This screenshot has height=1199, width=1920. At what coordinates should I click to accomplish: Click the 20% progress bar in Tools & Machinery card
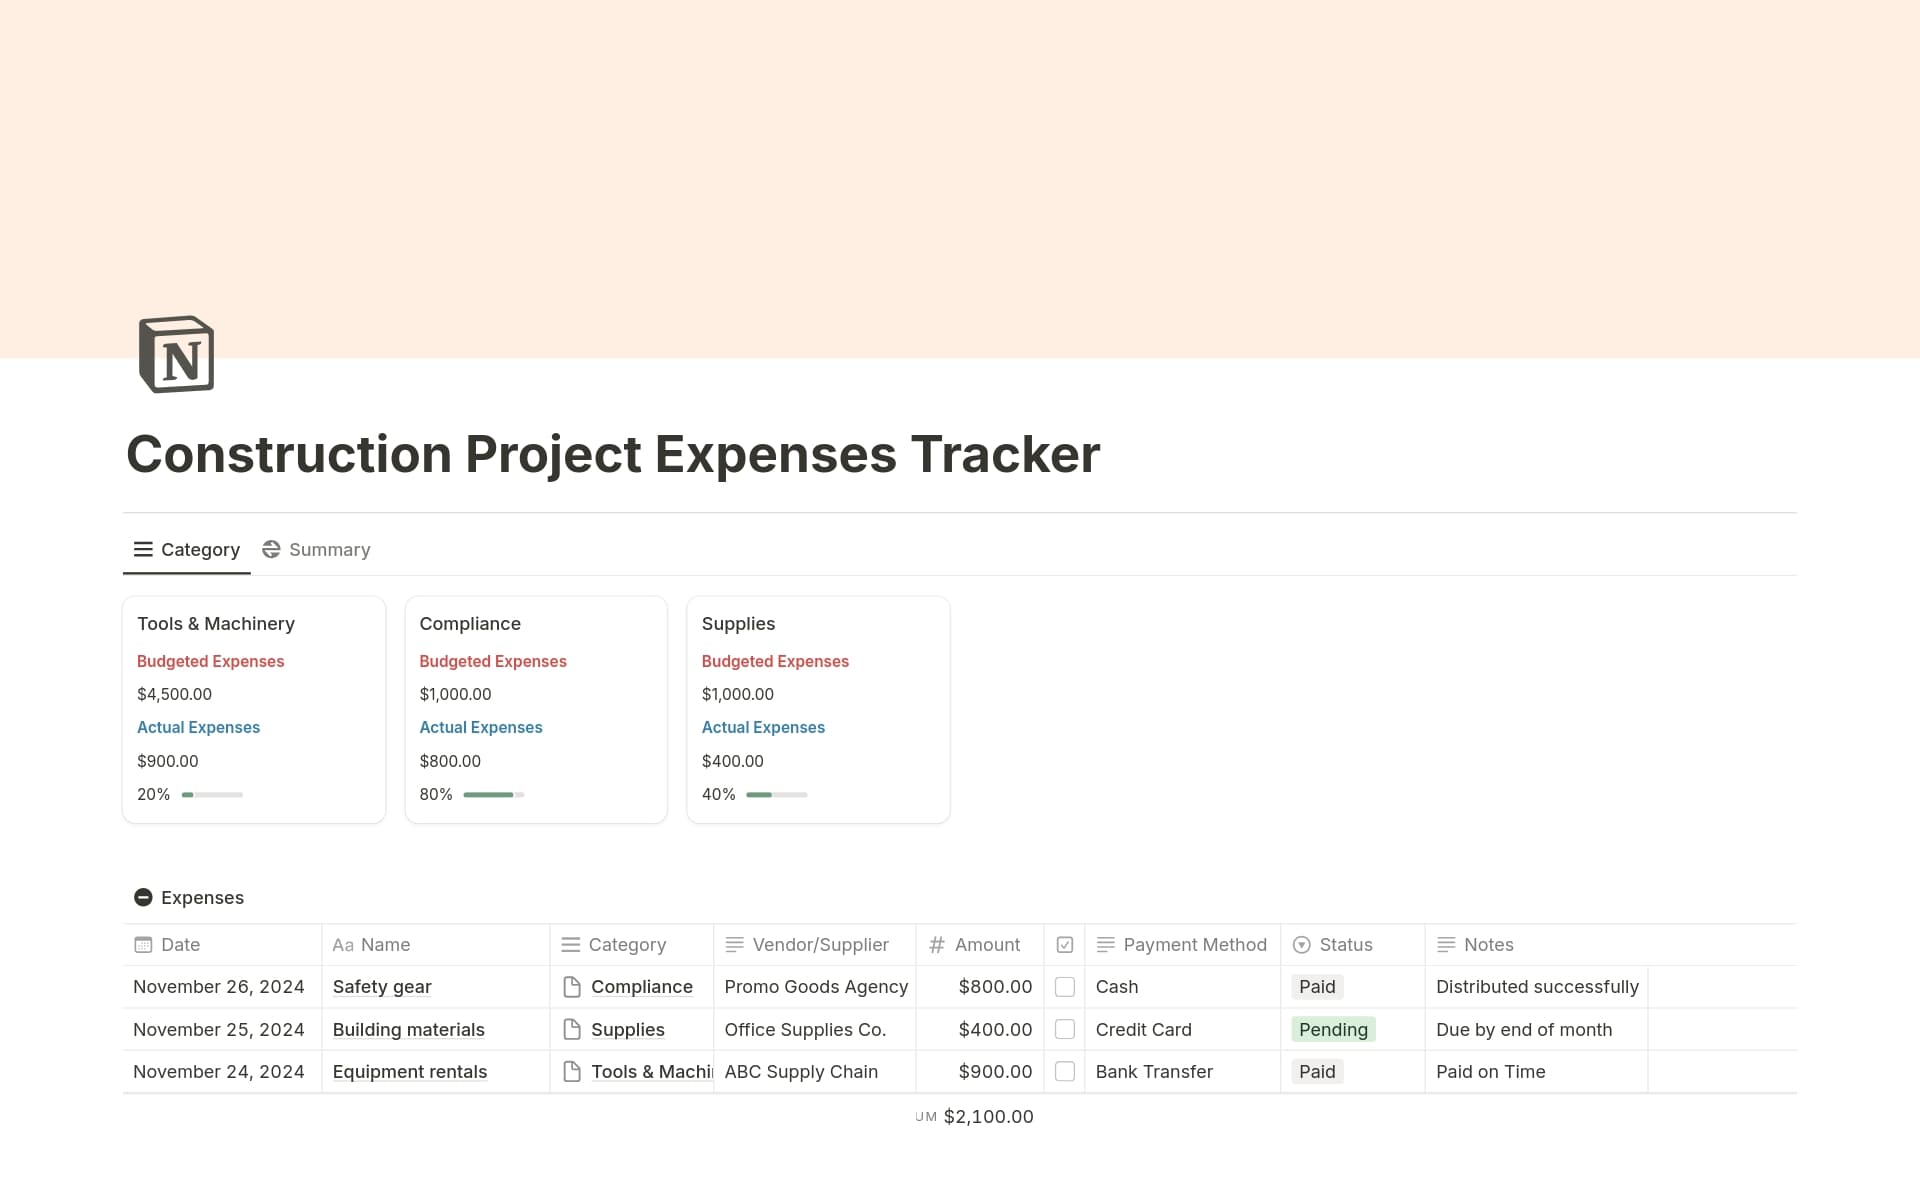coord(211,794)
